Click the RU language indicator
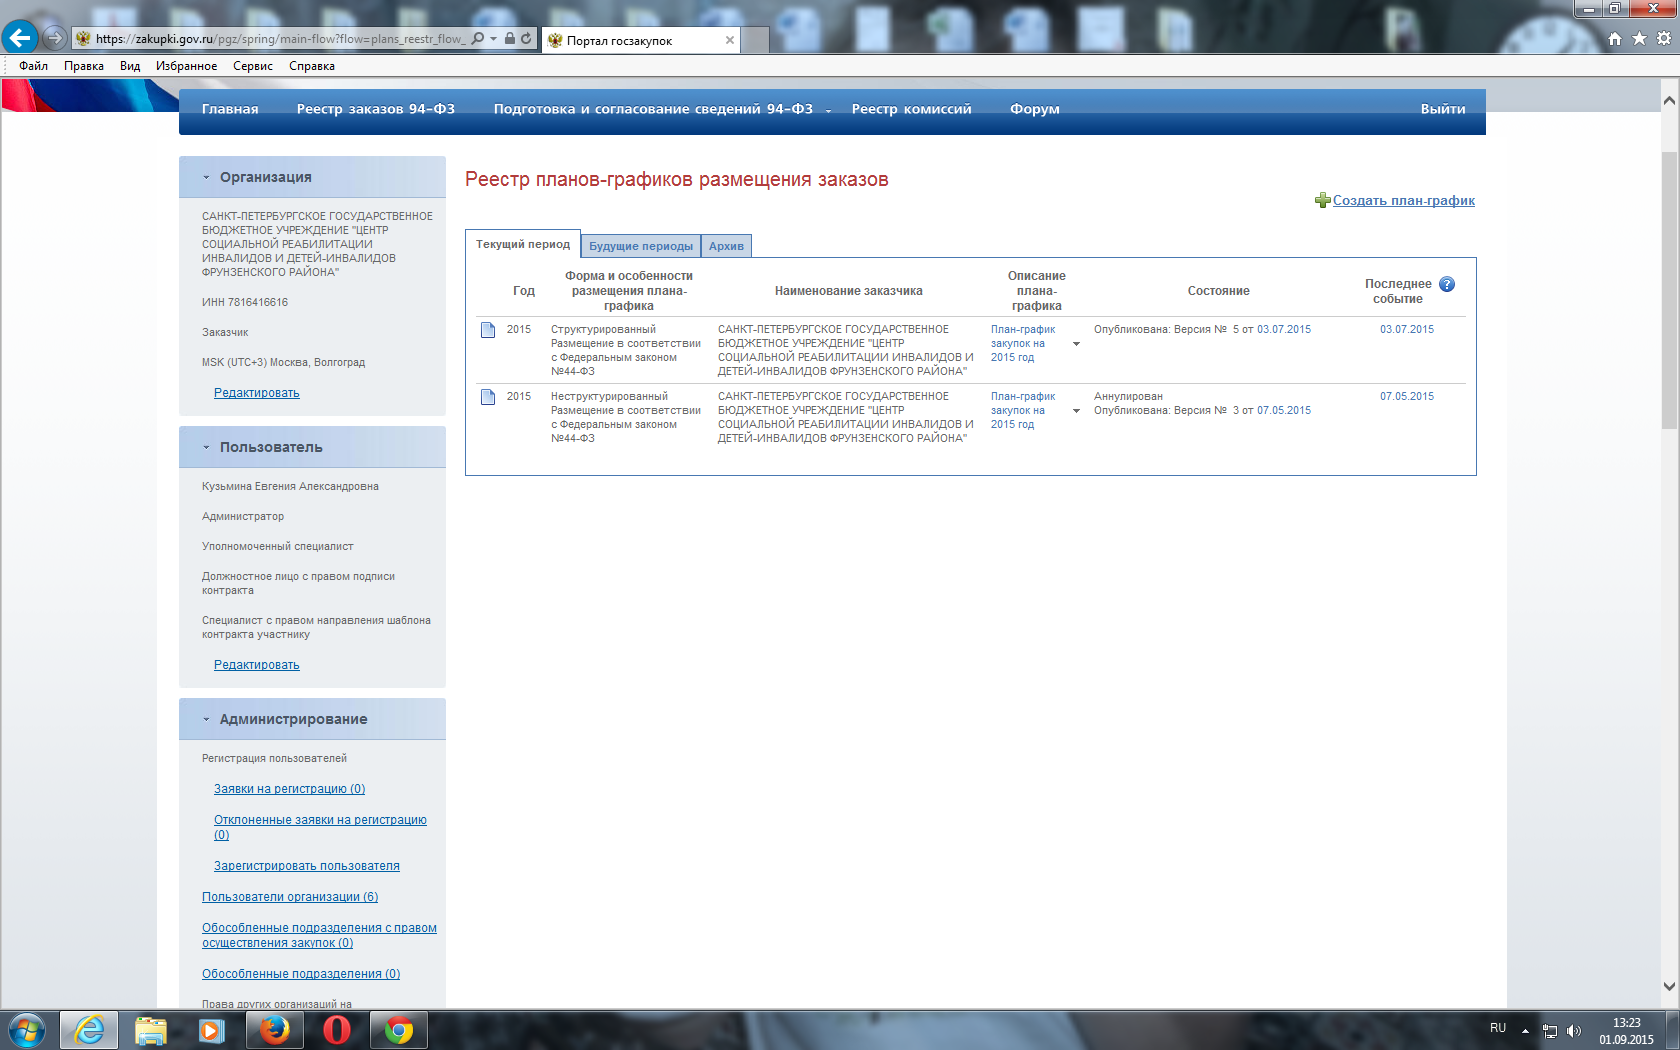The width and height of the screenshot is (1680, 1050). [1498, 1028]
